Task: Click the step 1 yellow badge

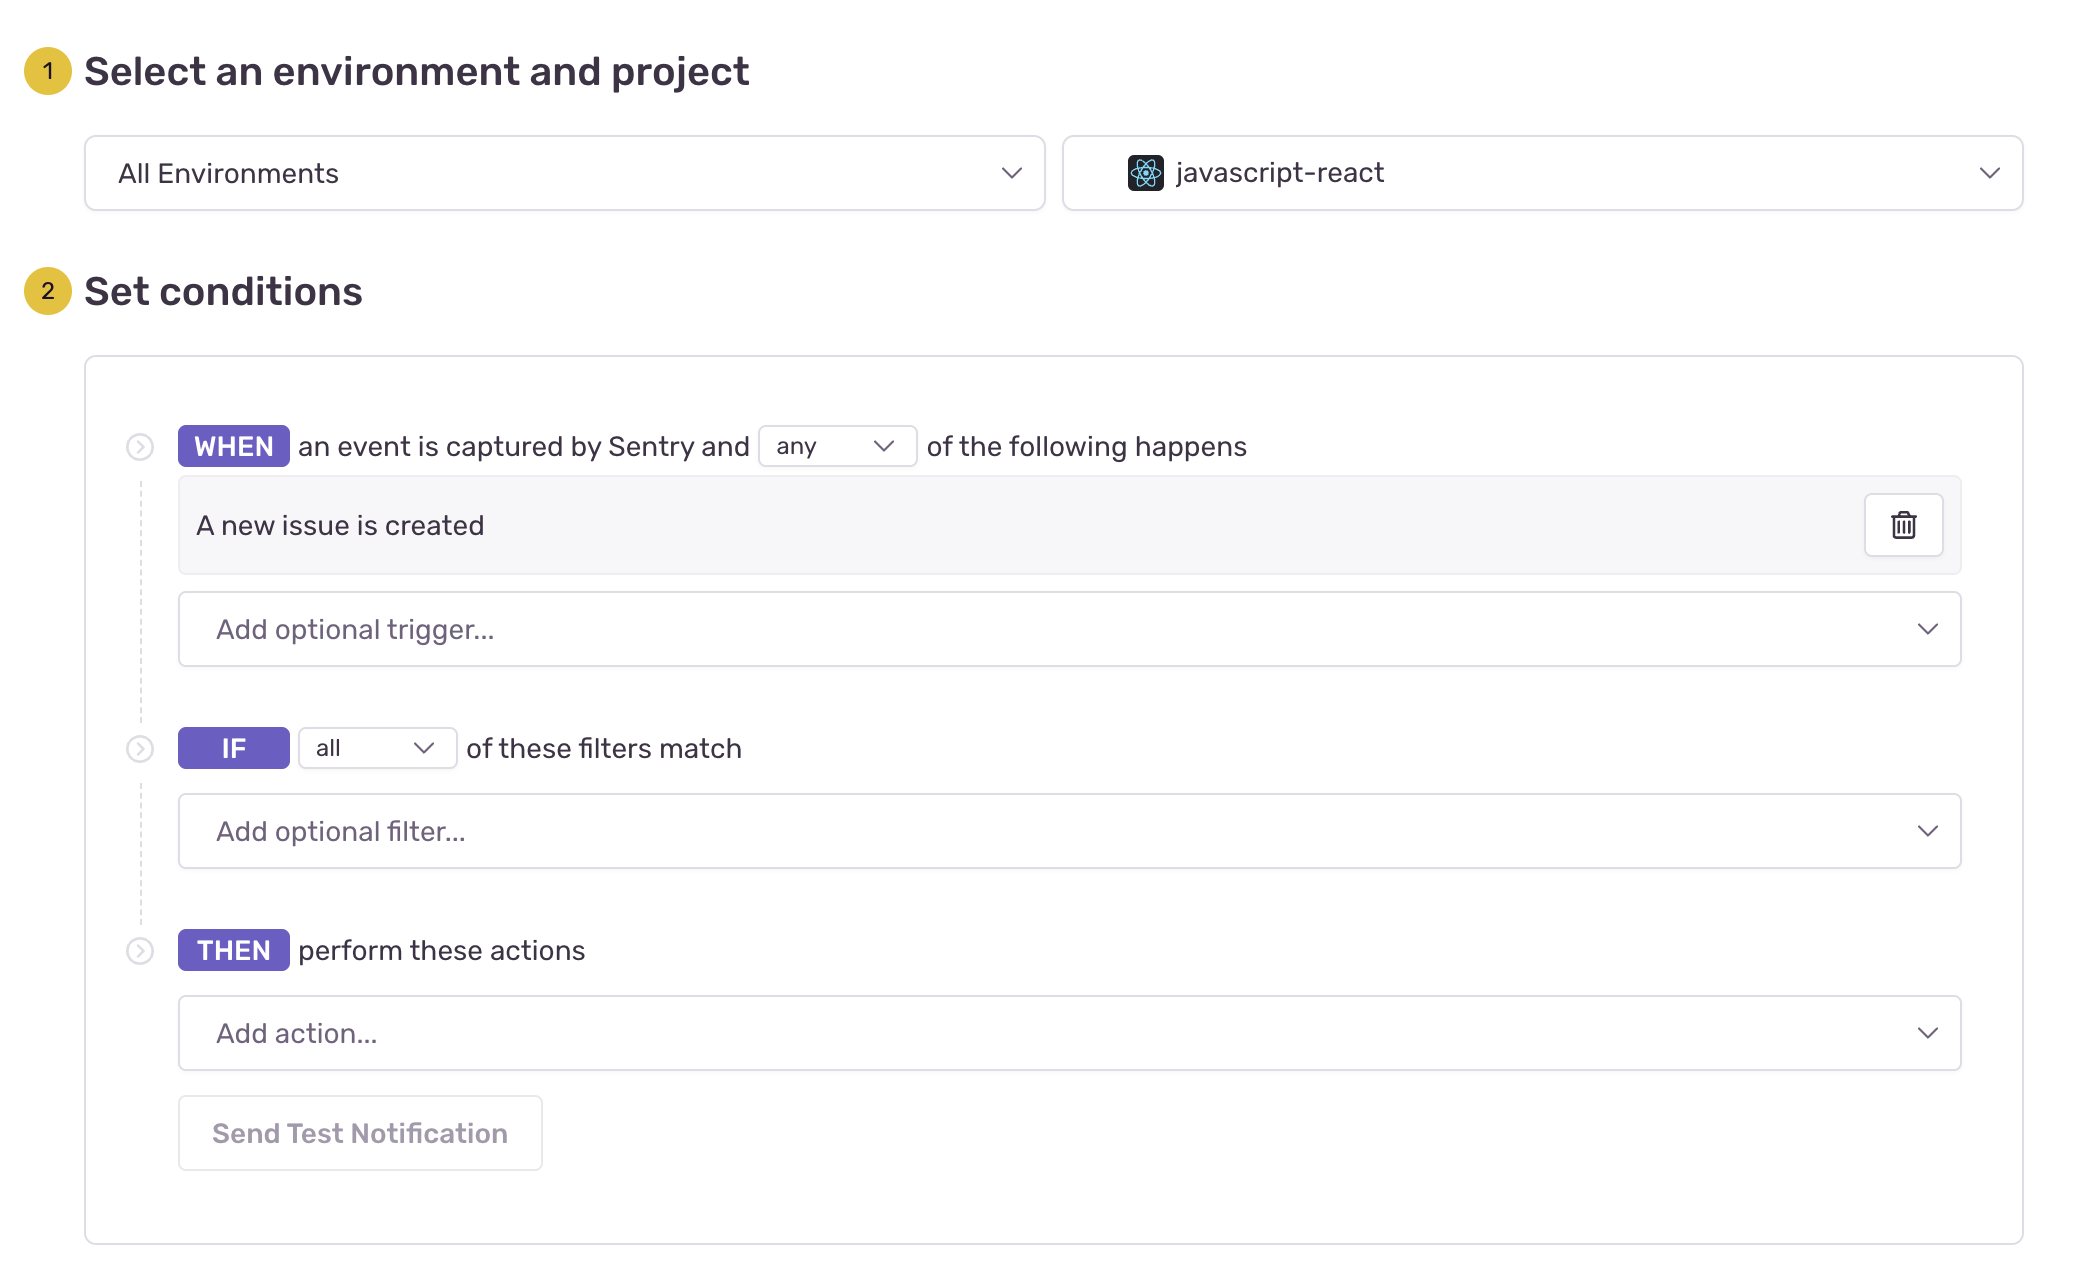Action: tap(47, 71)
